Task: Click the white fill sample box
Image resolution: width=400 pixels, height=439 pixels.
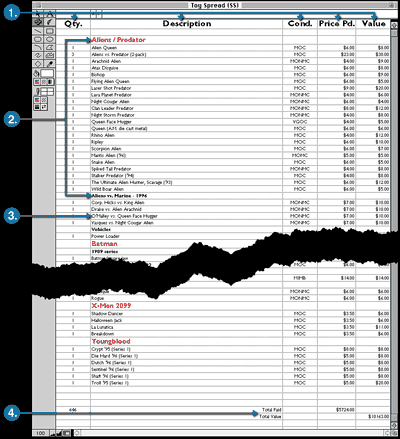Action: click(x=47, y=73)
